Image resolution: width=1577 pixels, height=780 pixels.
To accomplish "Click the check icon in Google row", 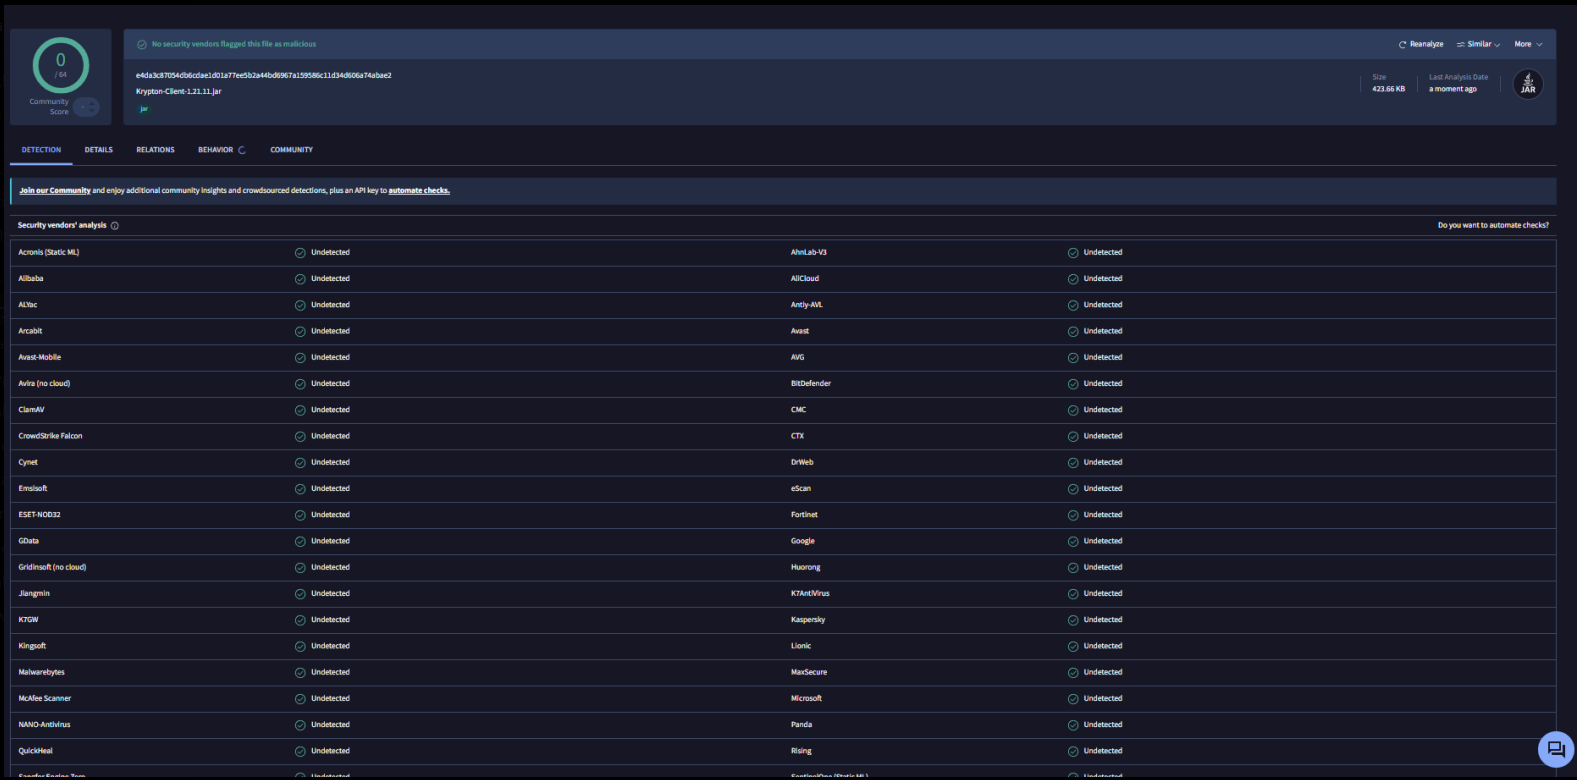I will coord(1073,541).
